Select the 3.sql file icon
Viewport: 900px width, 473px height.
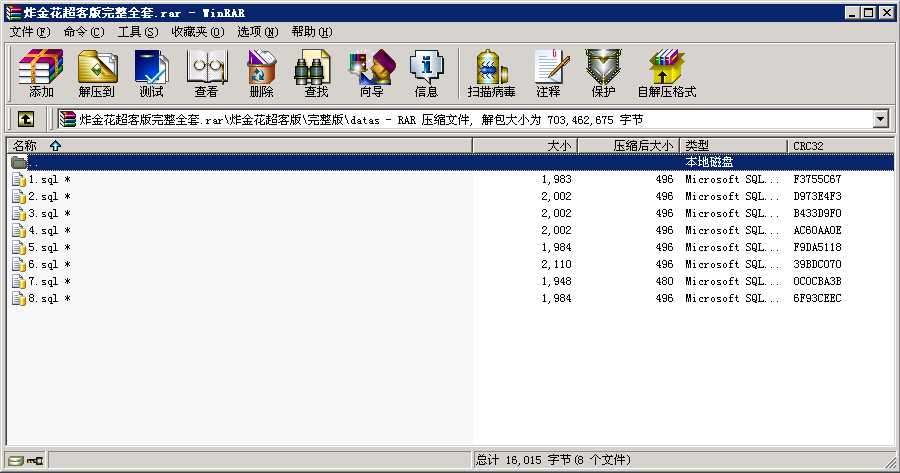pyautogui.click(x=19, y=214)
